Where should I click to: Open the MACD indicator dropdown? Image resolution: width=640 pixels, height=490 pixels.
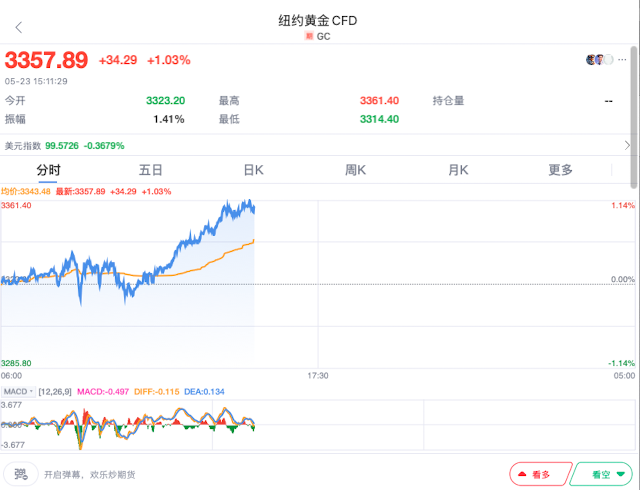[17, 391]
